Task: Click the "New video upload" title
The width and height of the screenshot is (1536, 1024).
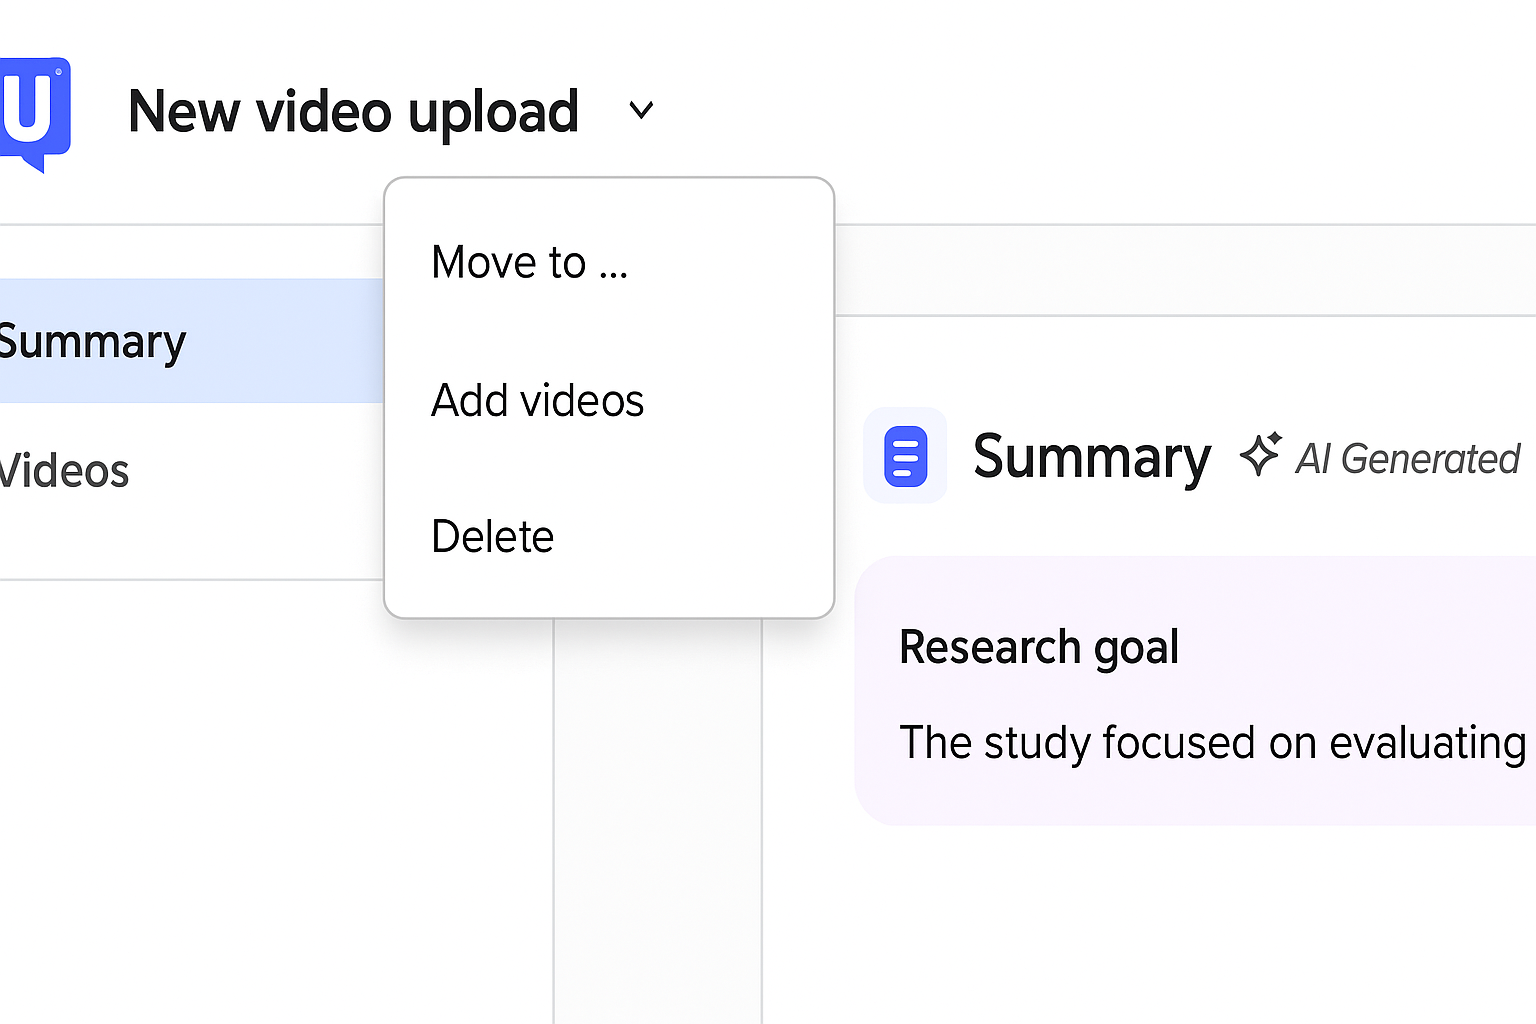Action: pos(353,111)
